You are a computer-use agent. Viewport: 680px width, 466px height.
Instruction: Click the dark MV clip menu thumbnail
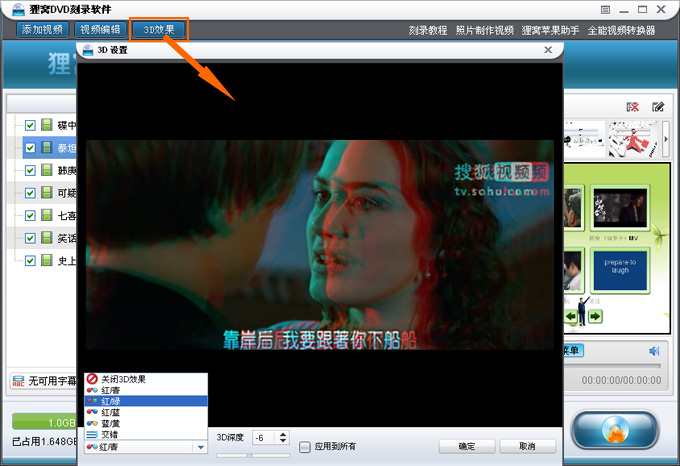click(620, 208)
